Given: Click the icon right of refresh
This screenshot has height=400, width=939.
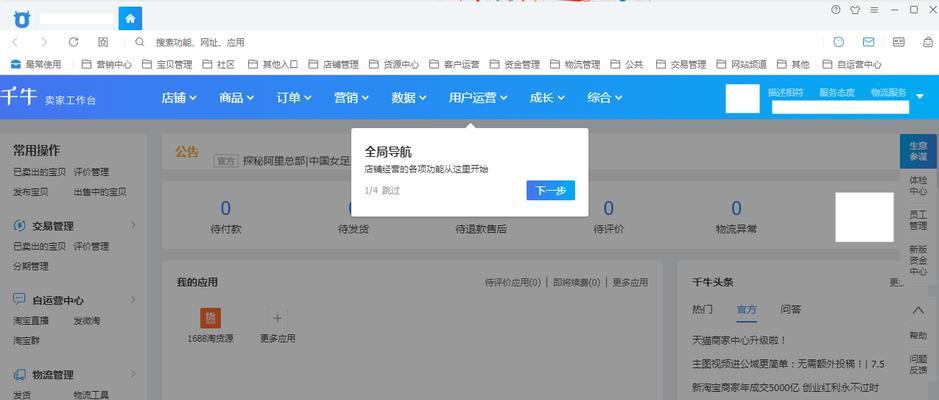Looking at the screenshot, I should pyautogui.click(x=103, y=42).
